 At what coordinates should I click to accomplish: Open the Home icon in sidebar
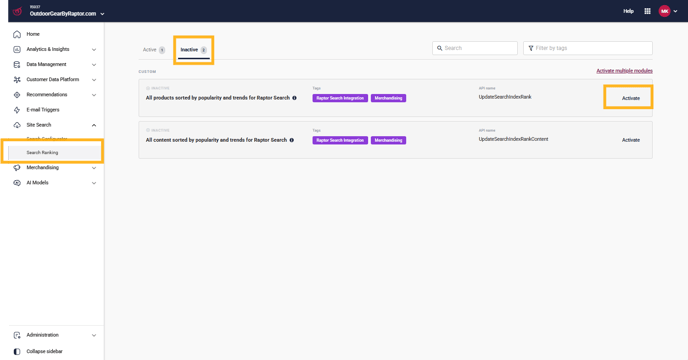tap(17, 34)
